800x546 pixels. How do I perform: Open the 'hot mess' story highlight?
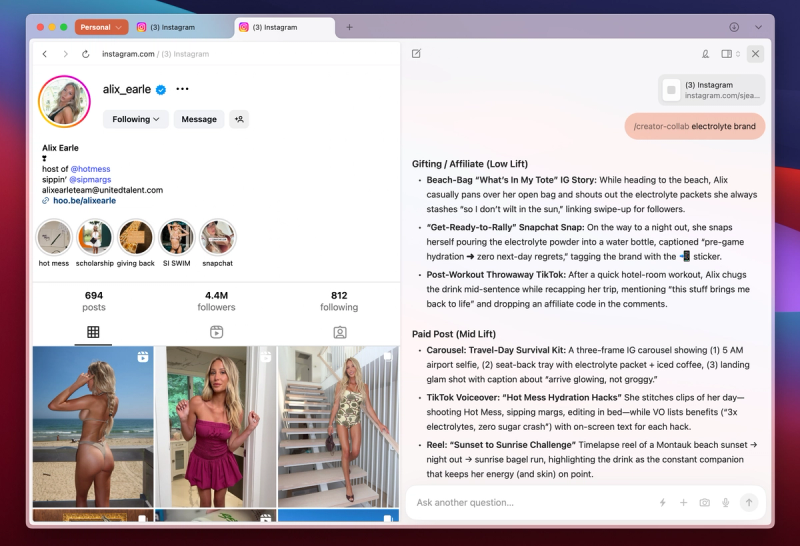click(x=54, y=243)
